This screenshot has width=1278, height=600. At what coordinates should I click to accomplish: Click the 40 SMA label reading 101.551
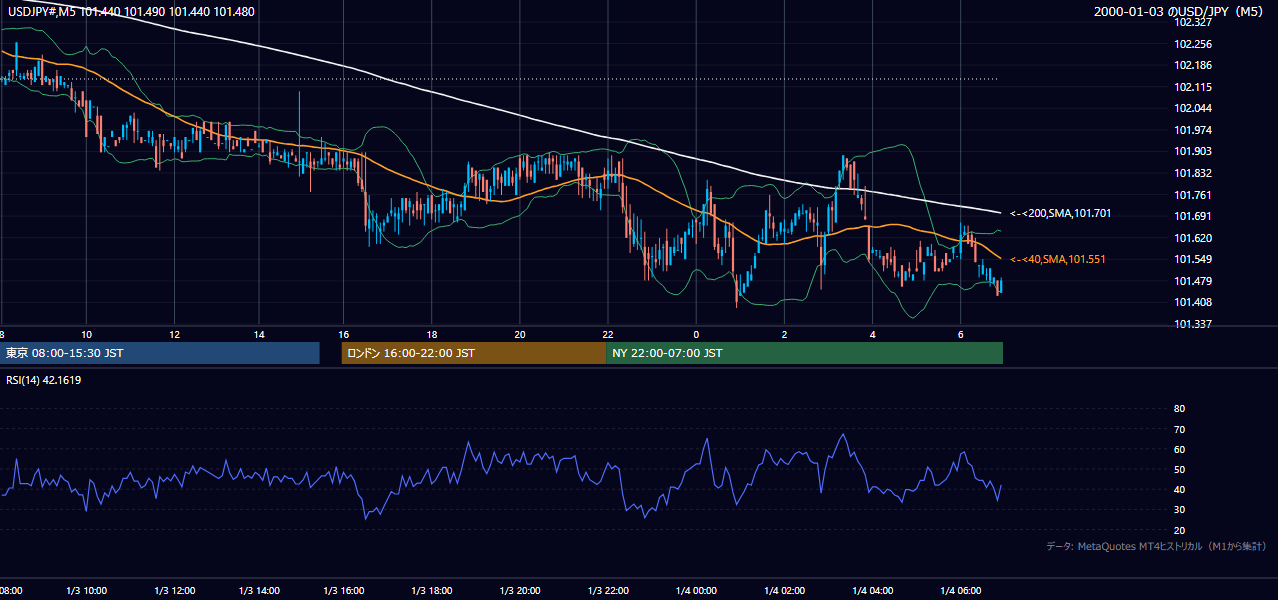[x=1057, y=259]
